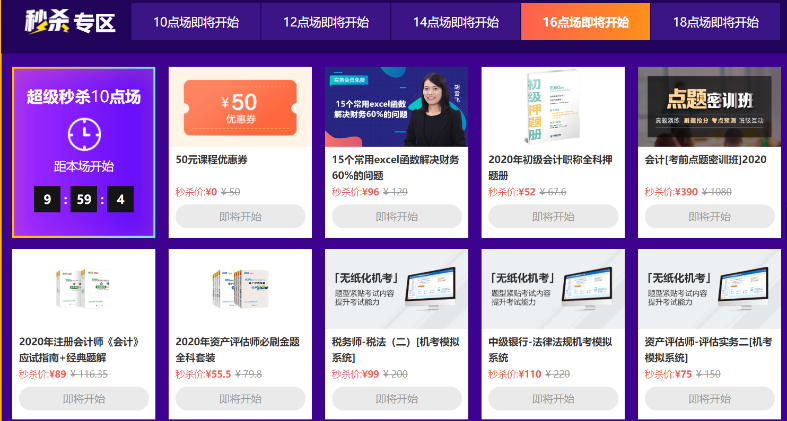Switch to the 10点场即将开始 tab
This screenshot has height=421, width=787.
point(196,22)
